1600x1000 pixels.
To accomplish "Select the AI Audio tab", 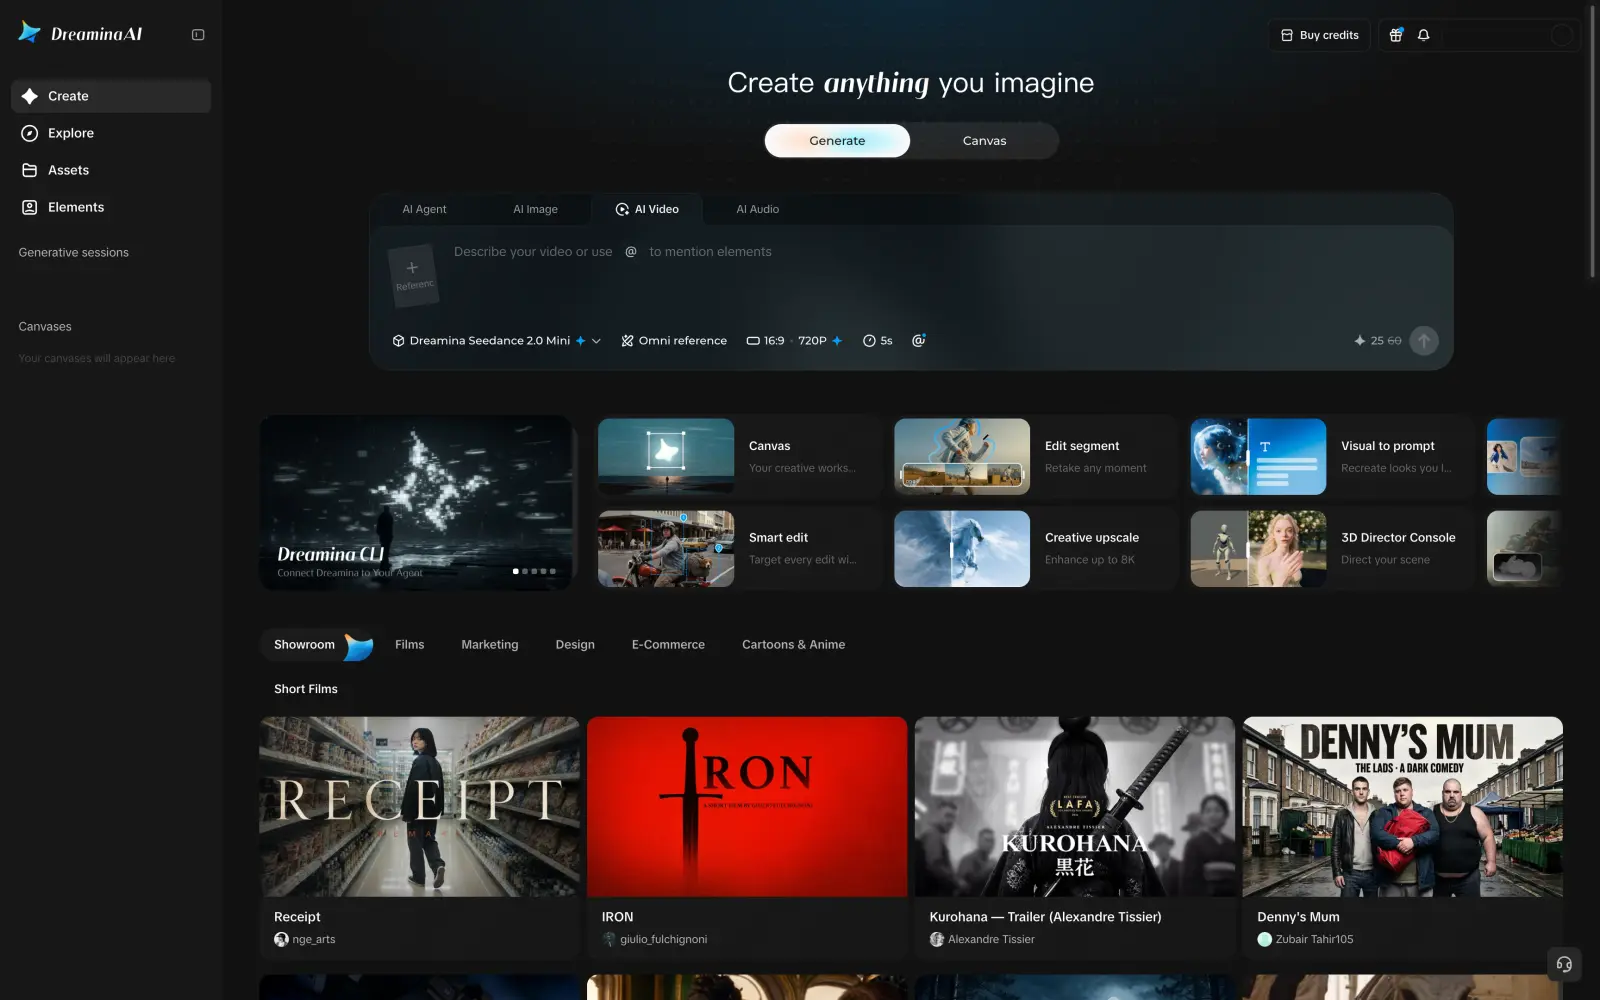I will click(x=757, y=209).
